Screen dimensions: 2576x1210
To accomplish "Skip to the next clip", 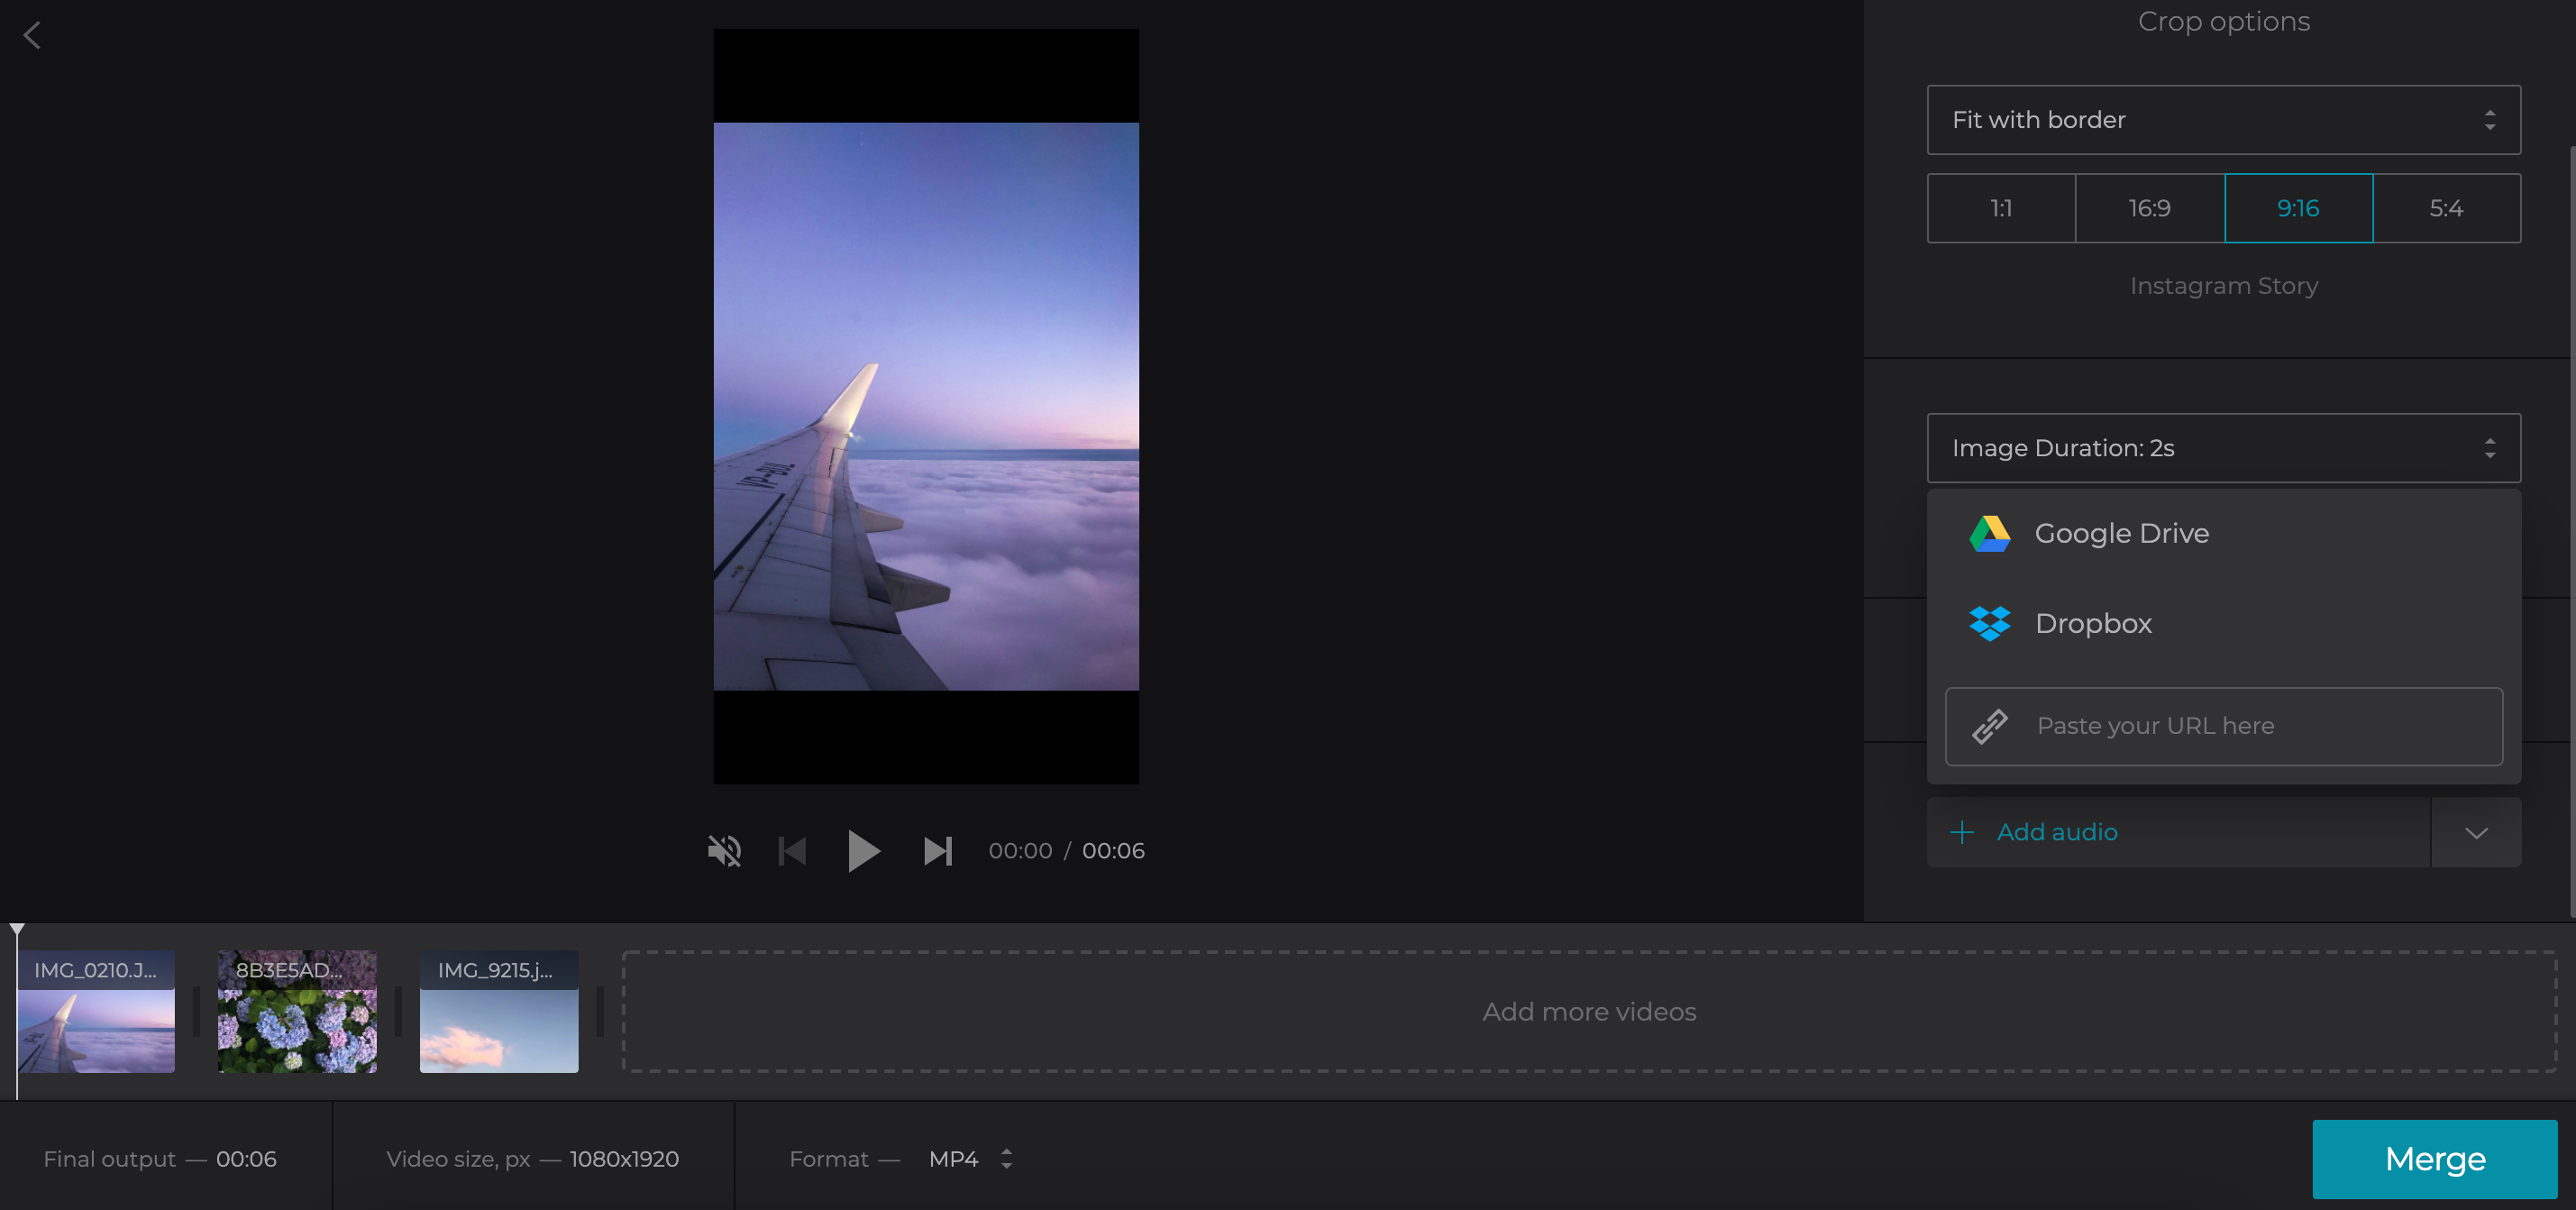I will point(938,851).
